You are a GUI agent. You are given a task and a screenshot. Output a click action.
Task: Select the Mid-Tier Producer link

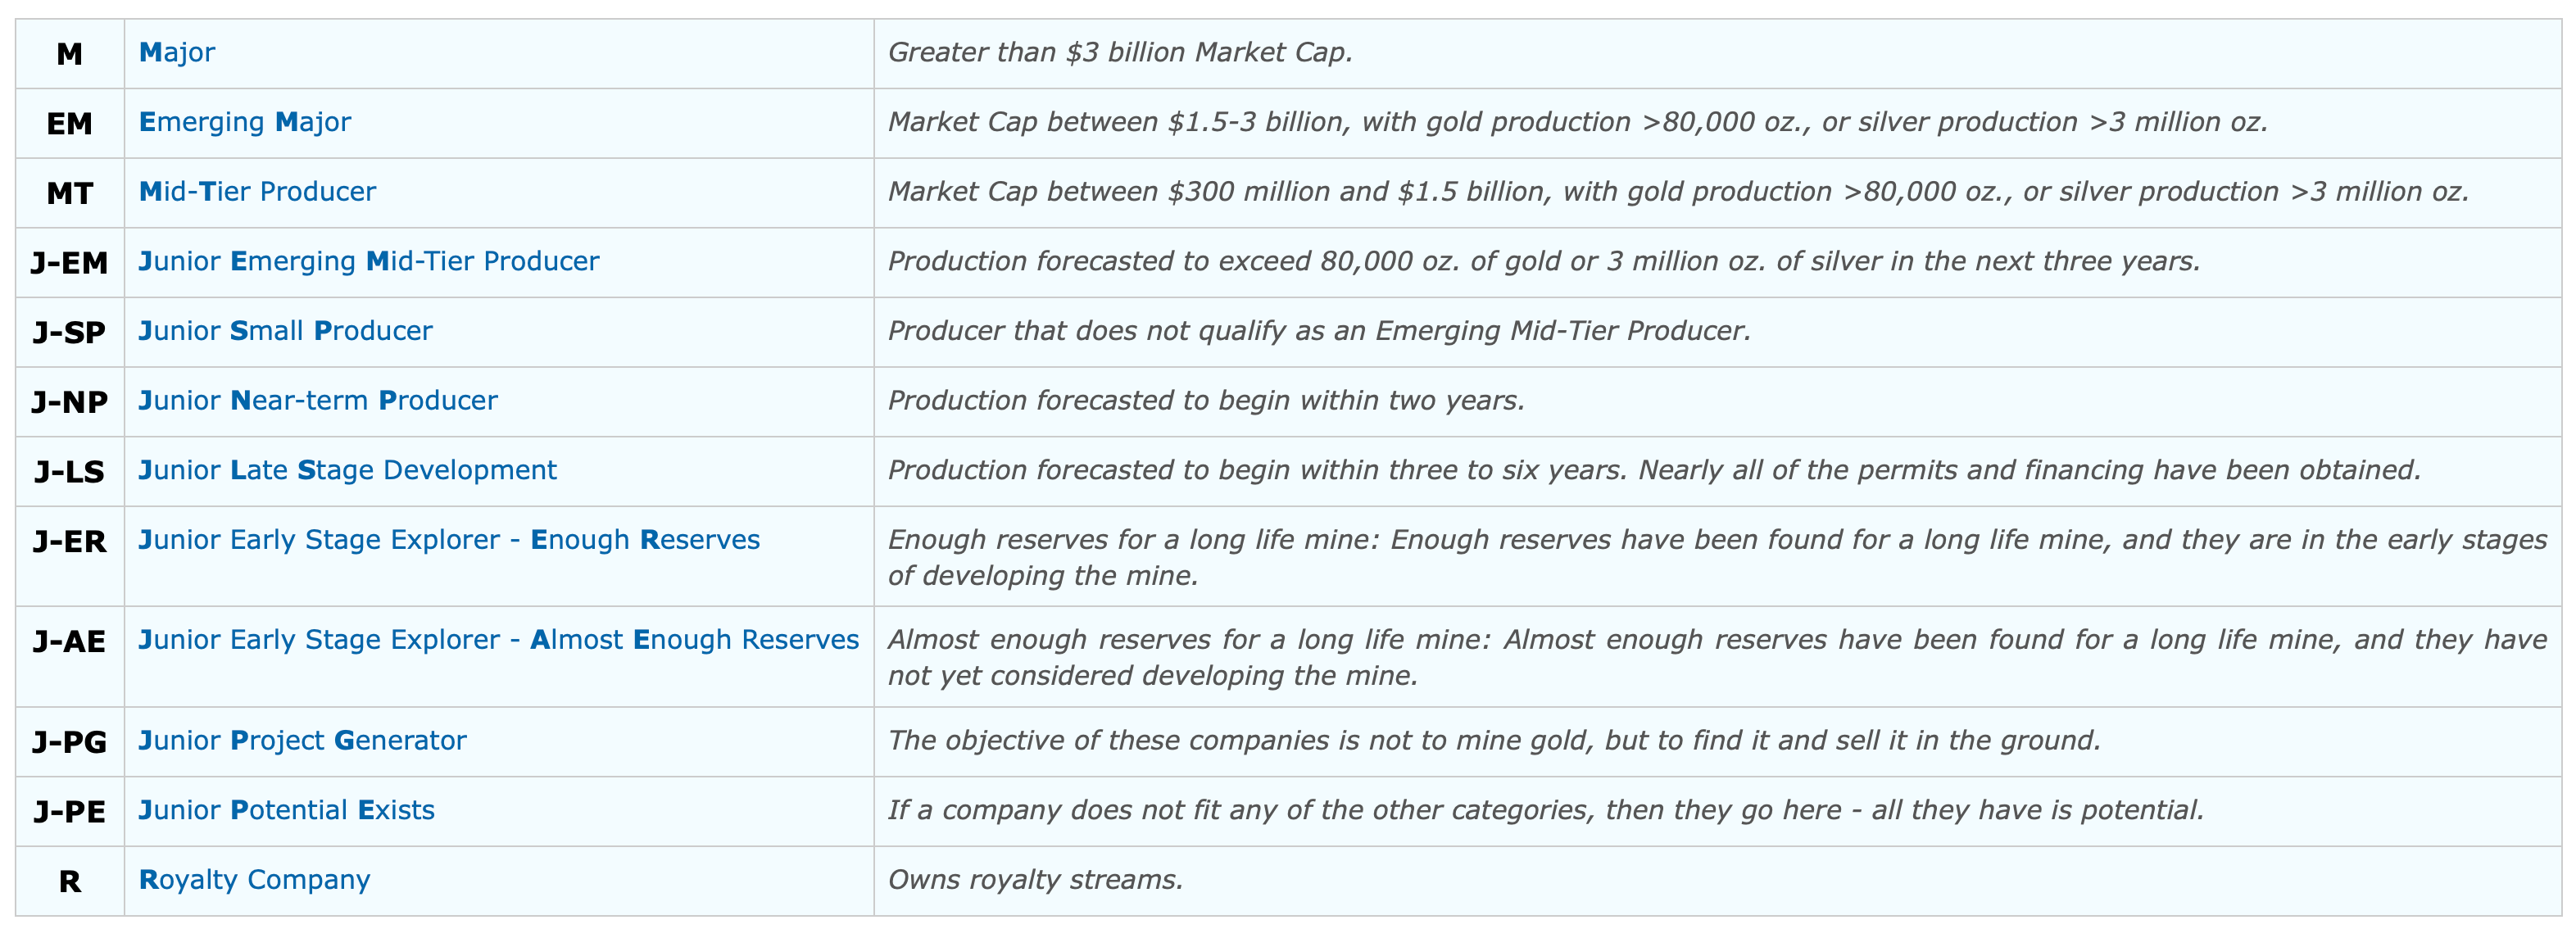[258, 192]
